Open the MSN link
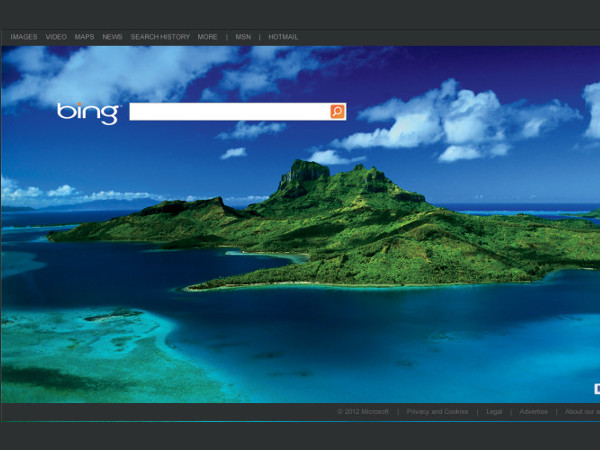The width and height of the screenshot is (600, 450). pyautogui.click(x=243, y=37)
